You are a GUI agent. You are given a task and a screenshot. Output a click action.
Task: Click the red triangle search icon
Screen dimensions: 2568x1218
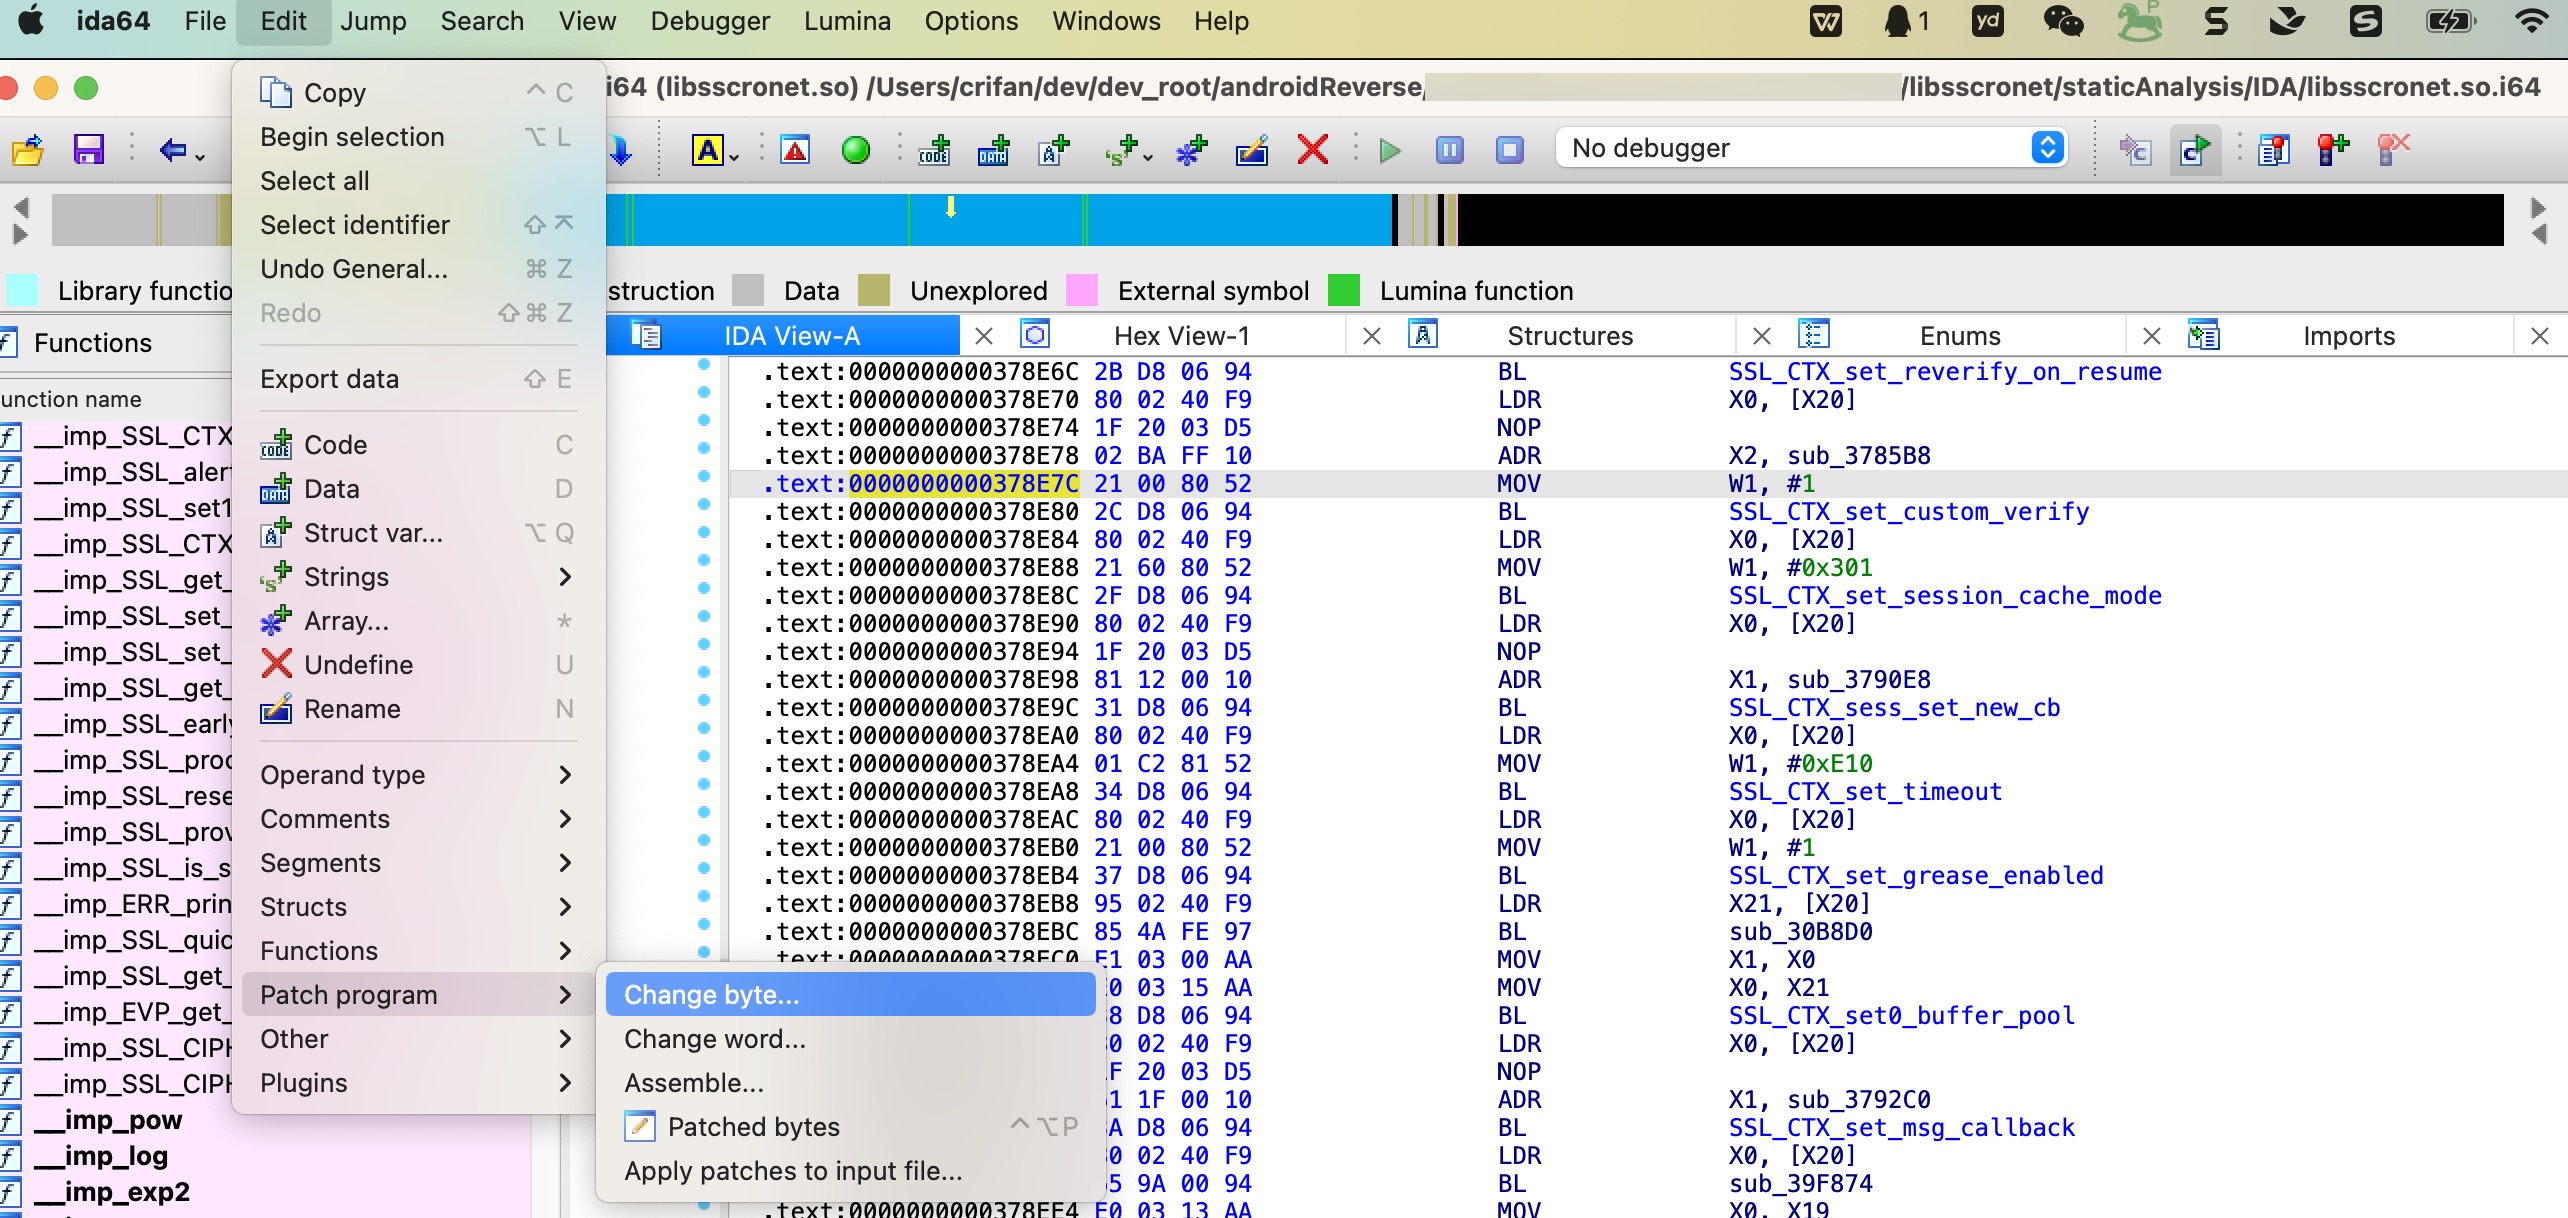795,150
